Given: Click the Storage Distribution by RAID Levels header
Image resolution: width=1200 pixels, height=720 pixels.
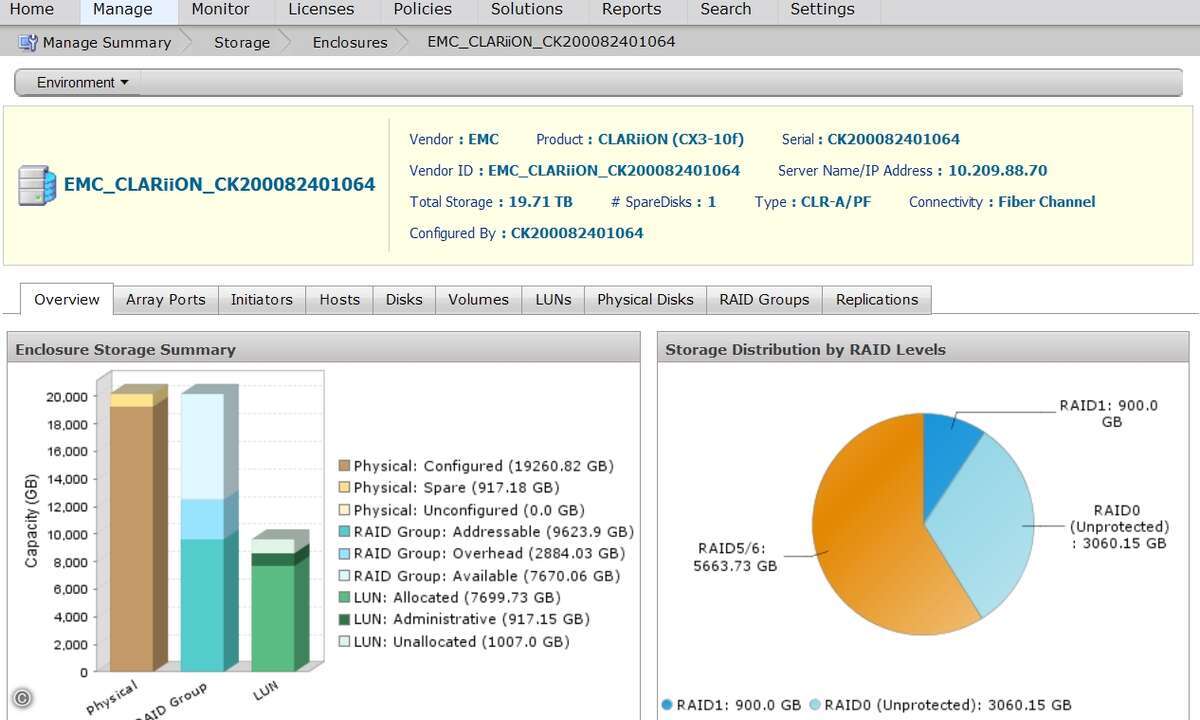Looking at the screenshot, I should (x=923, y=349).
